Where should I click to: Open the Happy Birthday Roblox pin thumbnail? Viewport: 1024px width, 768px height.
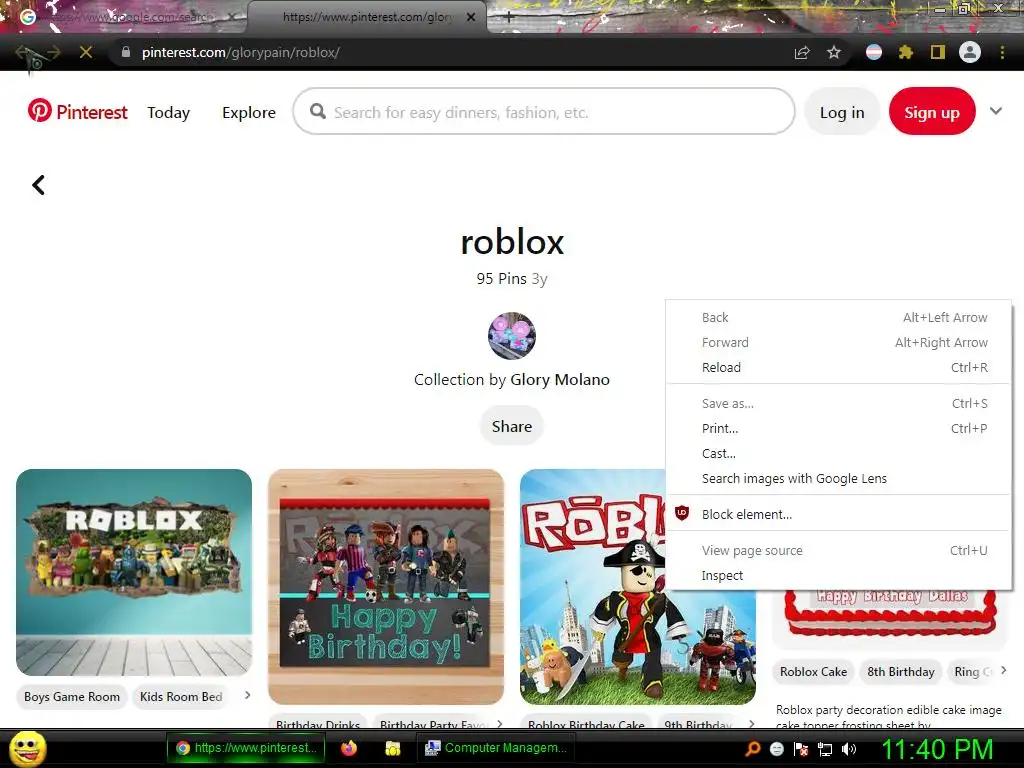pyautogui.click(x=386, y=586)
